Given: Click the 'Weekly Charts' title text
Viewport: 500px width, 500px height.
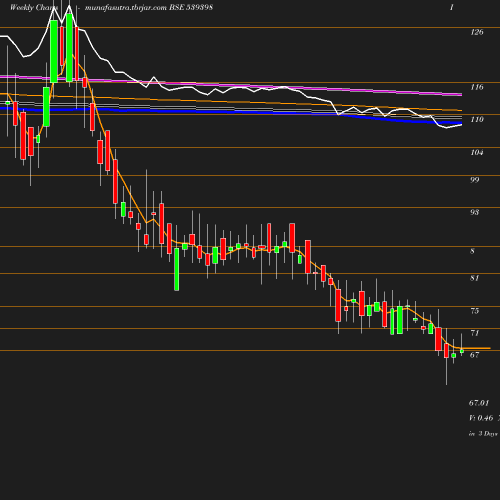Looking at the screenshot, I should pos(34,7).
